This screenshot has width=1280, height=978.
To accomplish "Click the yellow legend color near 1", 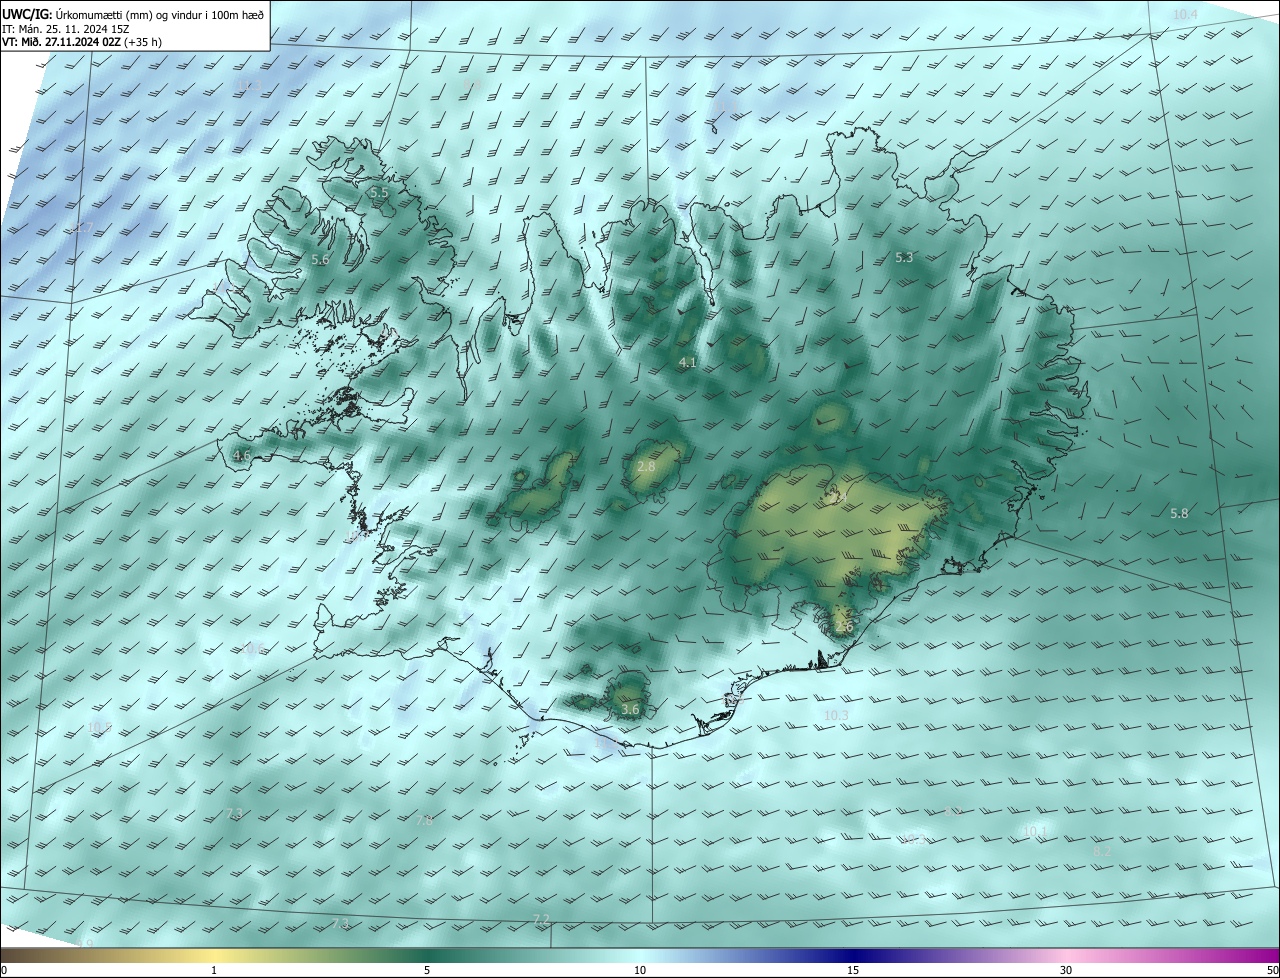I will tap(214, 955).
